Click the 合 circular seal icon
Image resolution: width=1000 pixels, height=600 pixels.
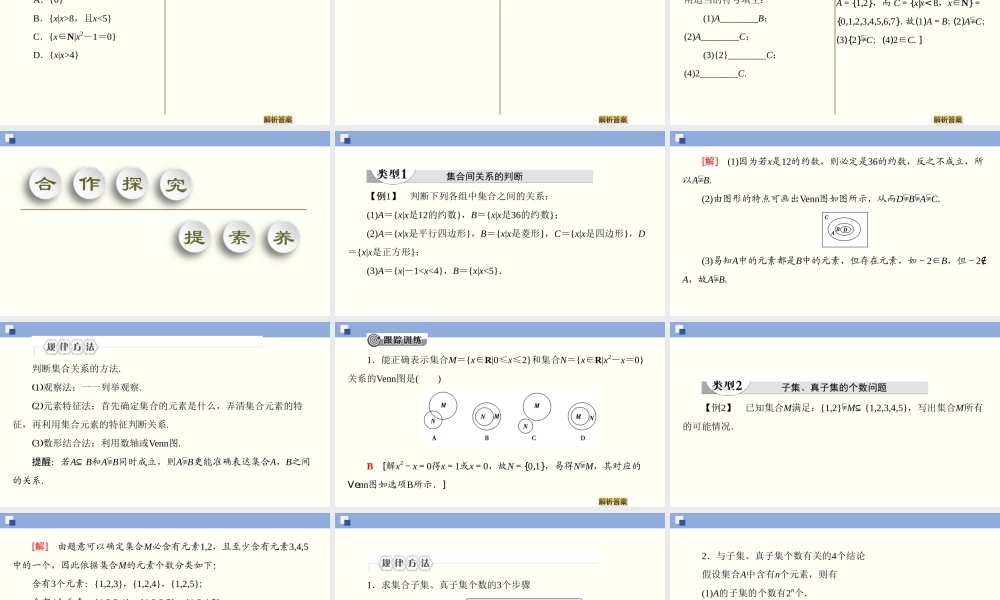pos(43,184)
